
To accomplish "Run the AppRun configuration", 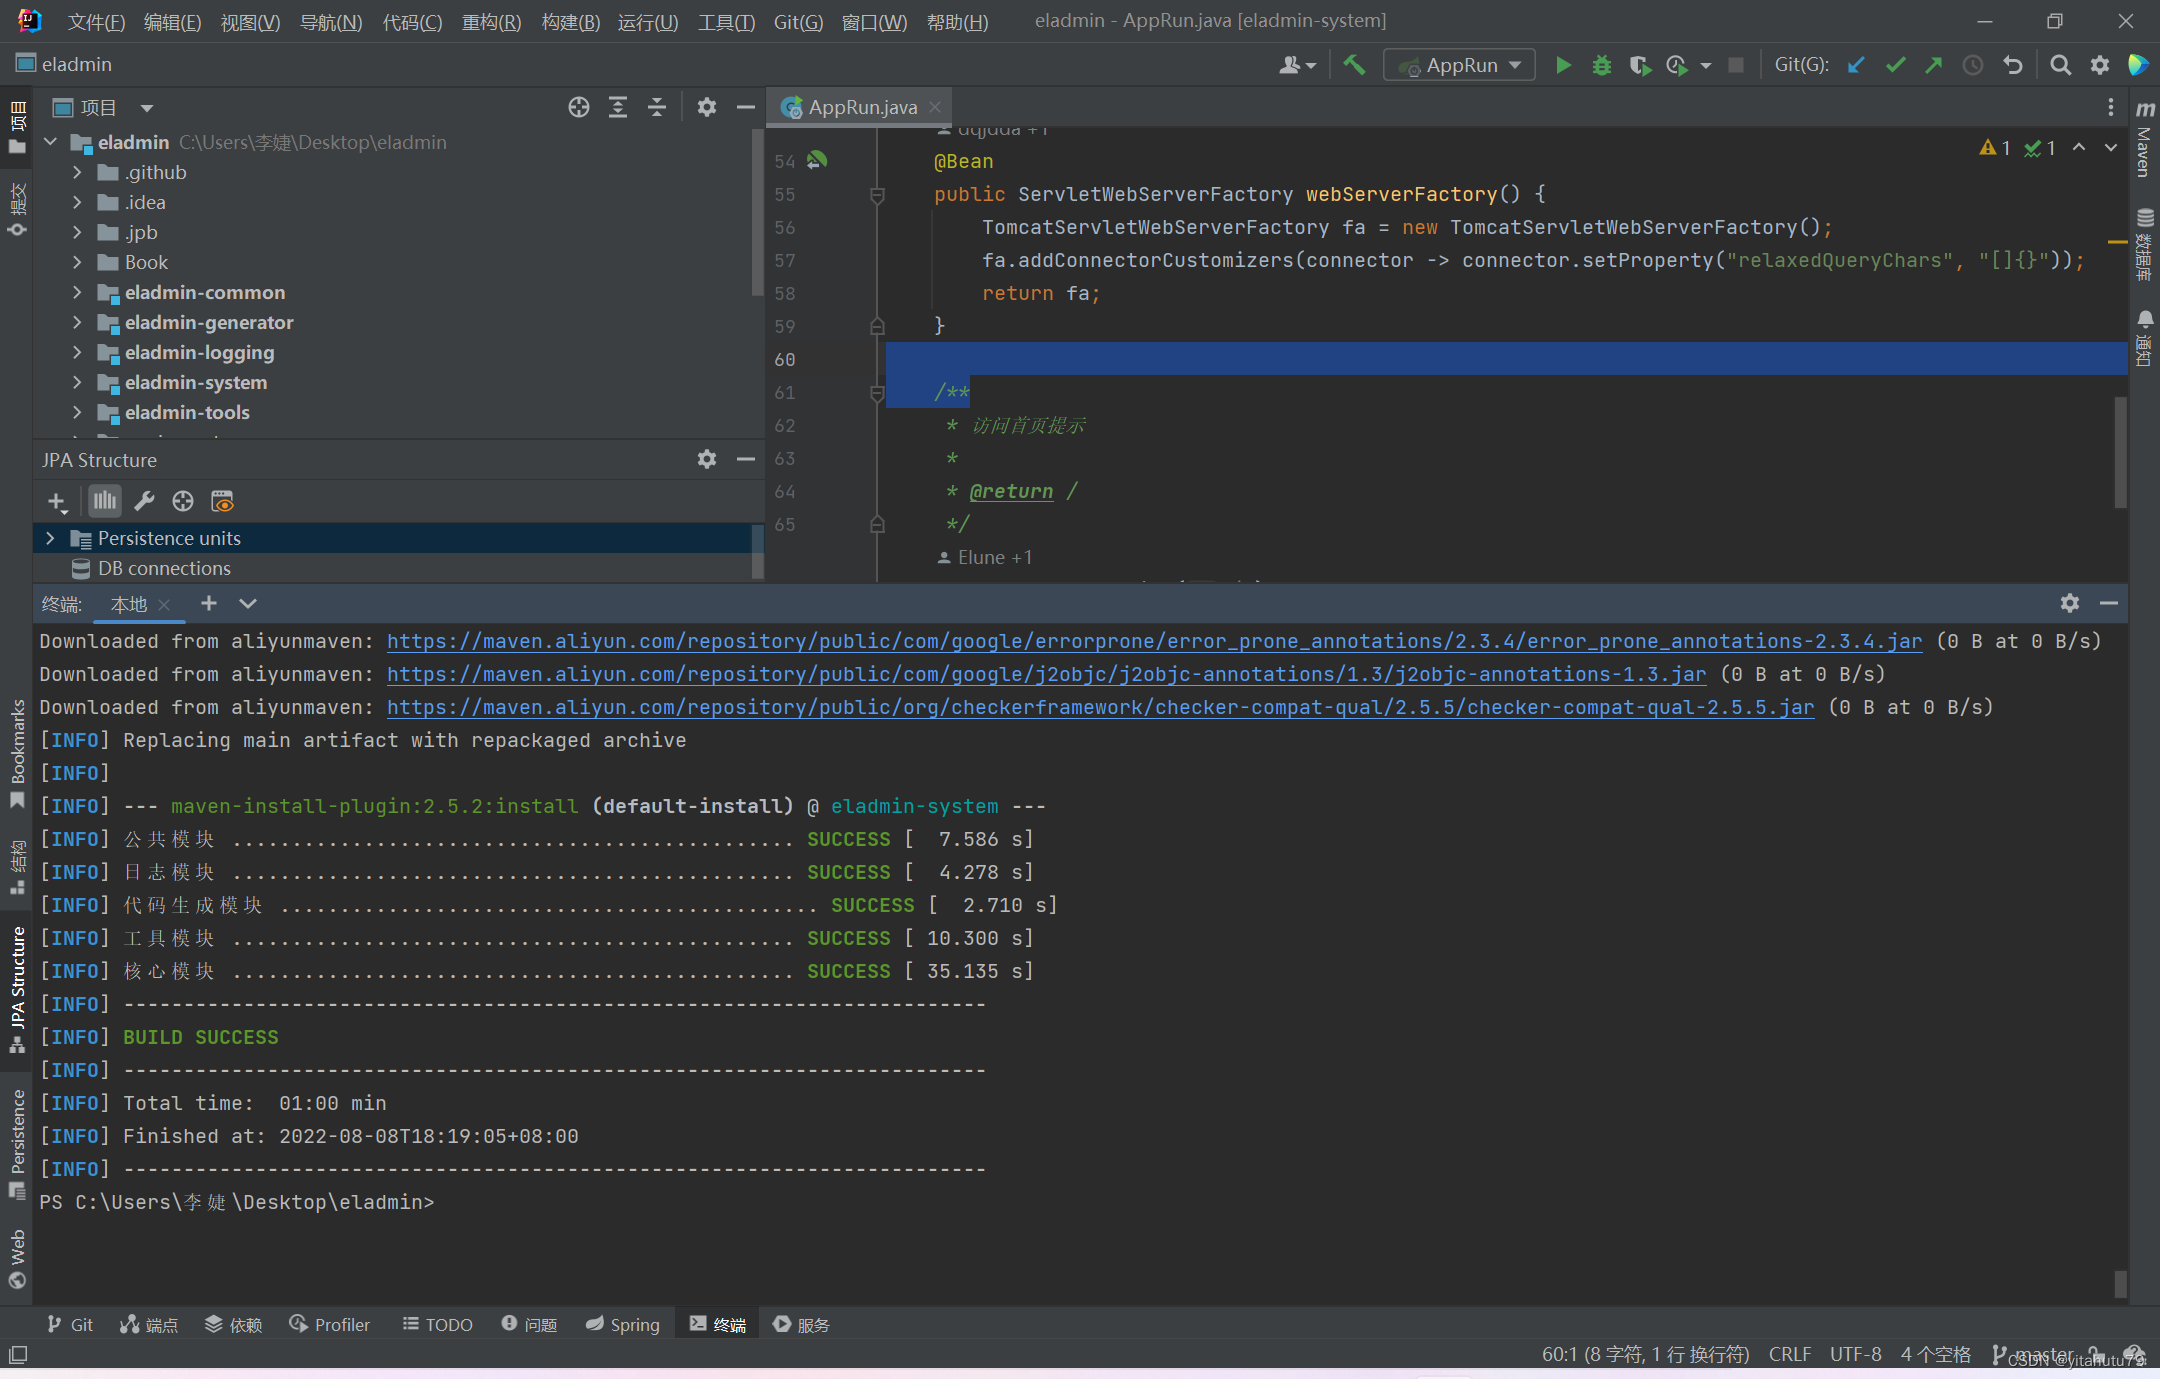I will point(1563,65).
